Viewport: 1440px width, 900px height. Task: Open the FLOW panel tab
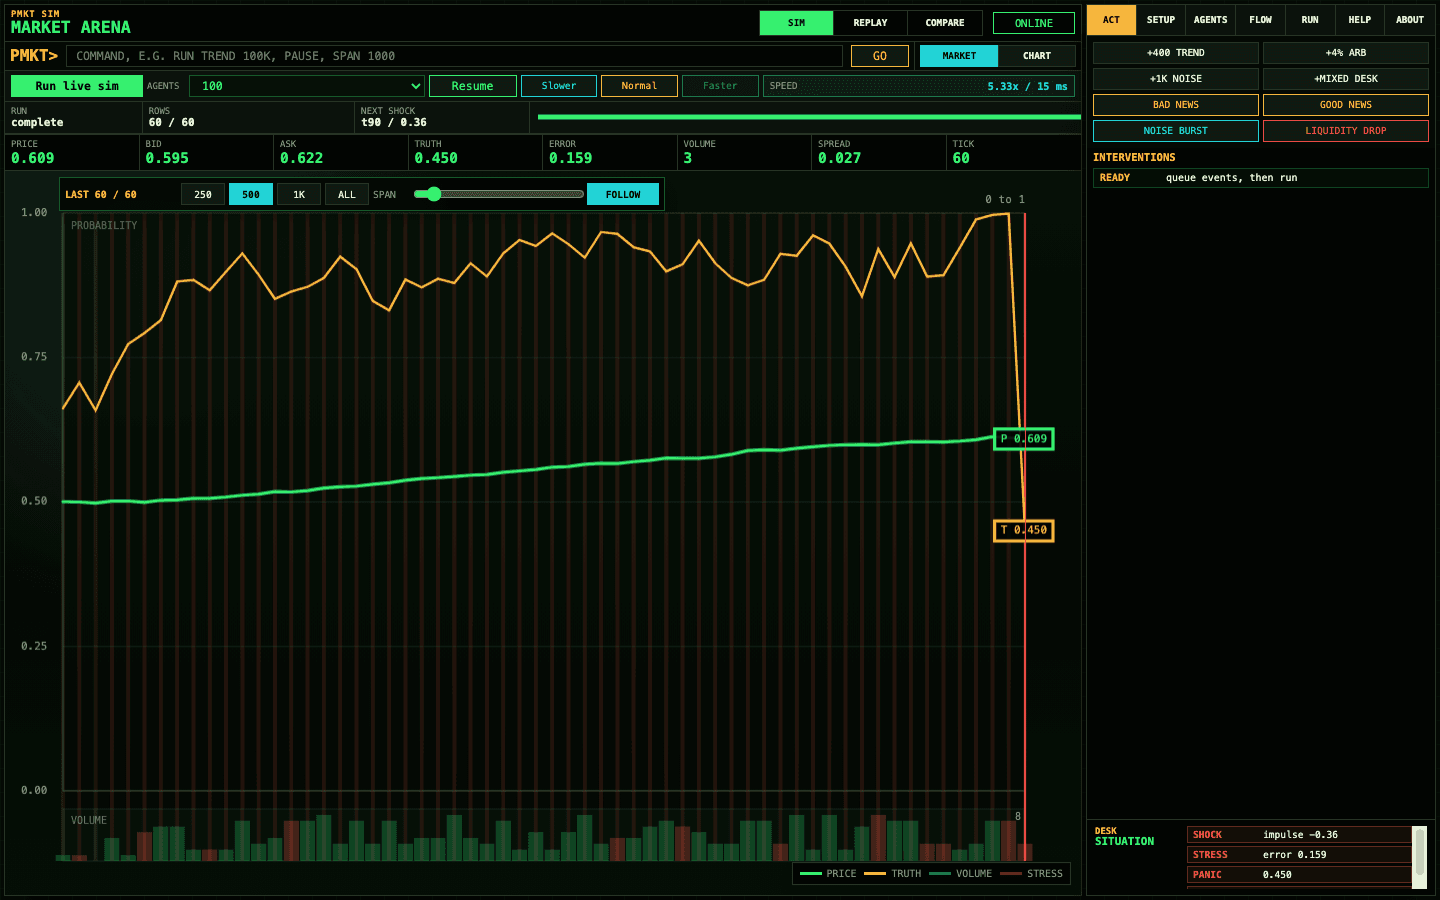[1261, 20]
